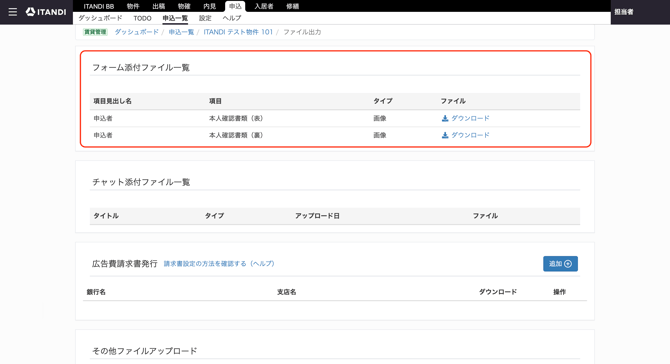The image size is (670, 364).
Task: Click the その他ファイルアップロード heading
Action: pyautogui.click(x=145, y=351)
